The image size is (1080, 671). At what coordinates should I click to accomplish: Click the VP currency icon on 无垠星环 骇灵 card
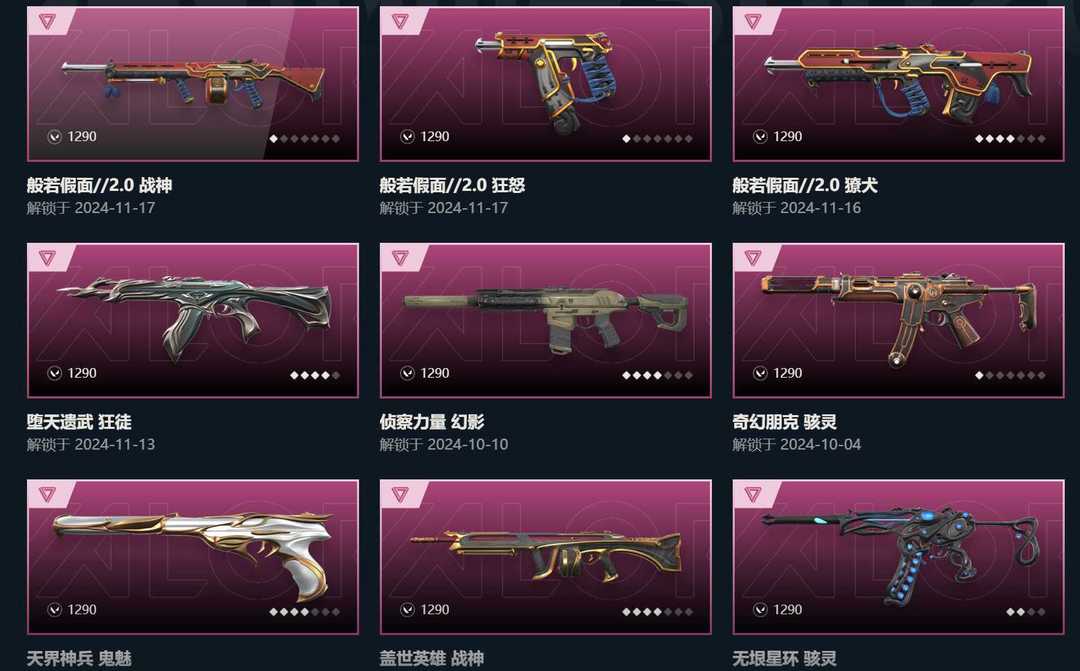(760, 609)
